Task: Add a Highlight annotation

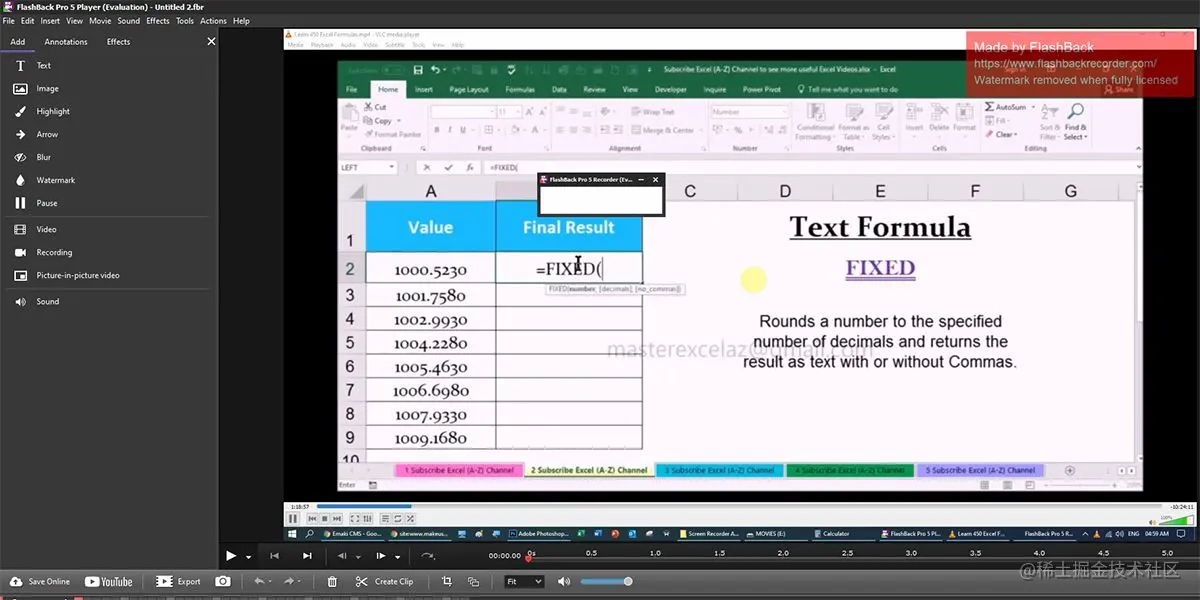Action: click(41, 112)
